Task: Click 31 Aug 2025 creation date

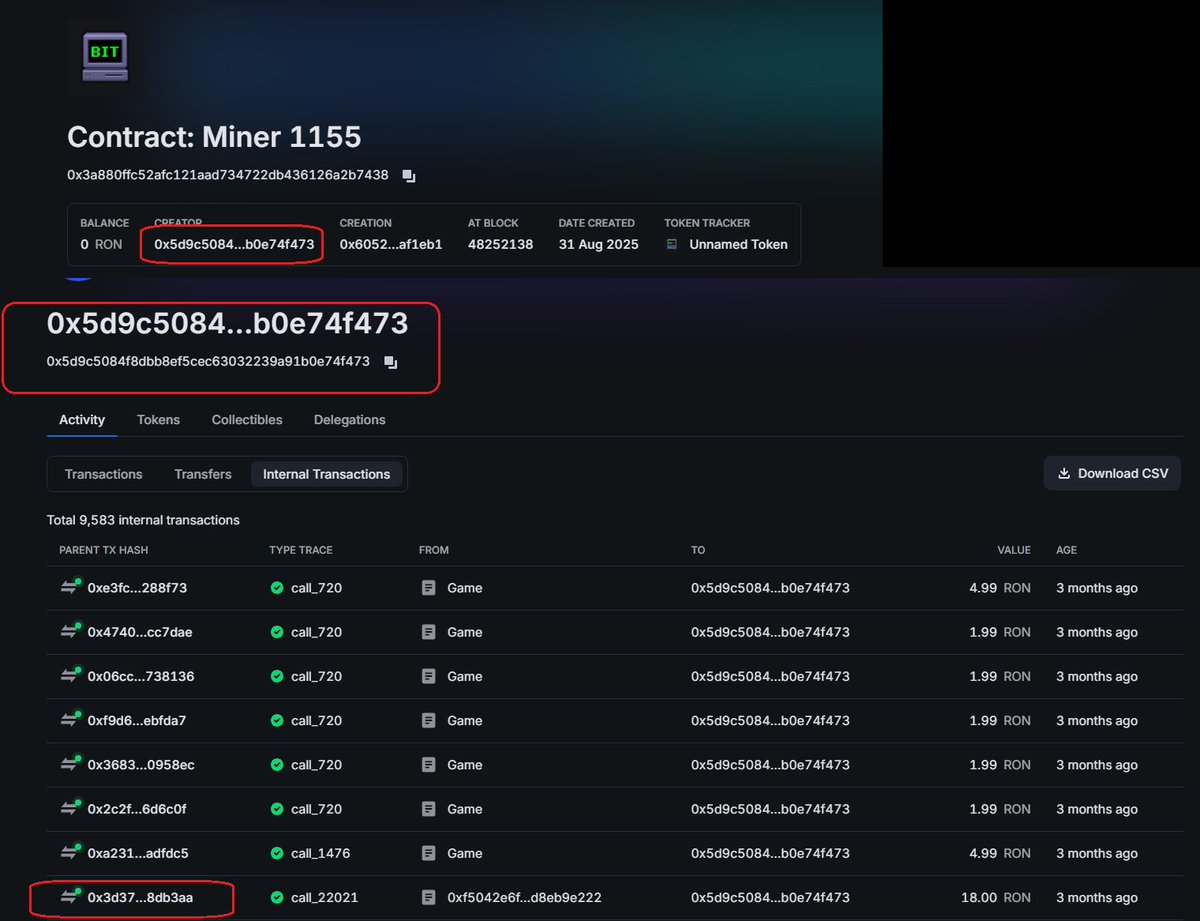Action: [598, 244]
